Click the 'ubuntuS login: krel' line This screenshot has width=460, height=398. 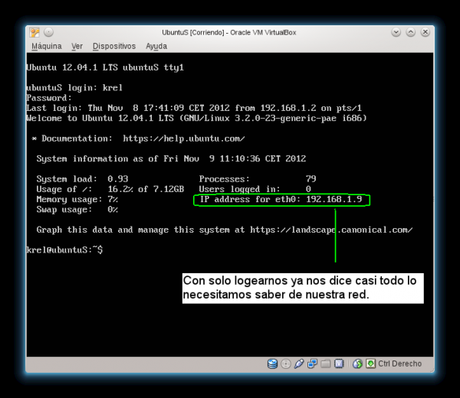coord(74,88)
